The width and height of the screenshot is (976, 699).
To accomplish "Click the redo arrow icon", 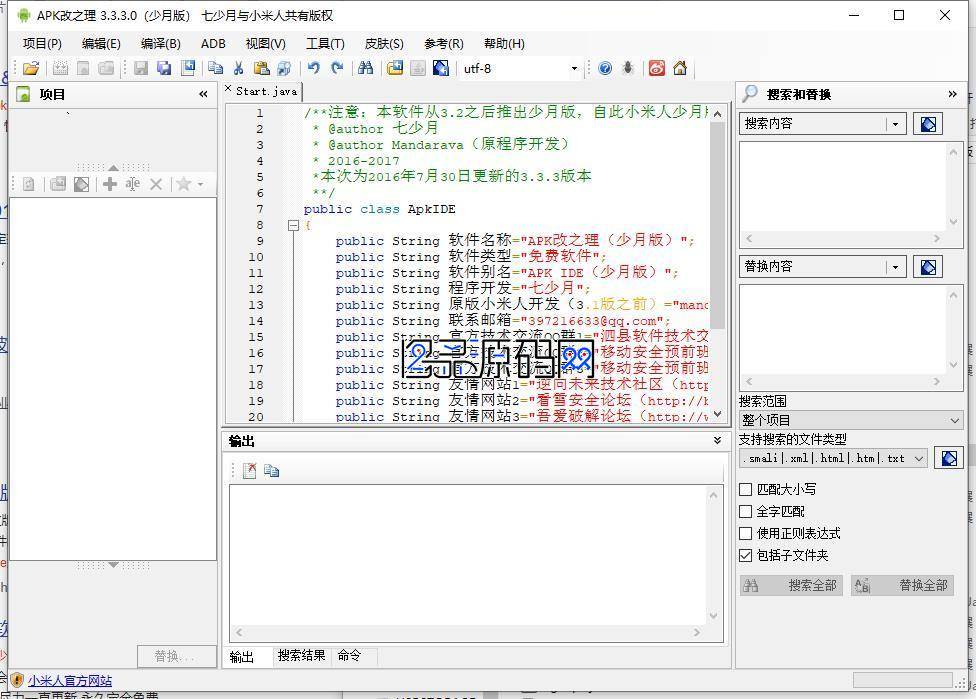I will click(337, 68).
